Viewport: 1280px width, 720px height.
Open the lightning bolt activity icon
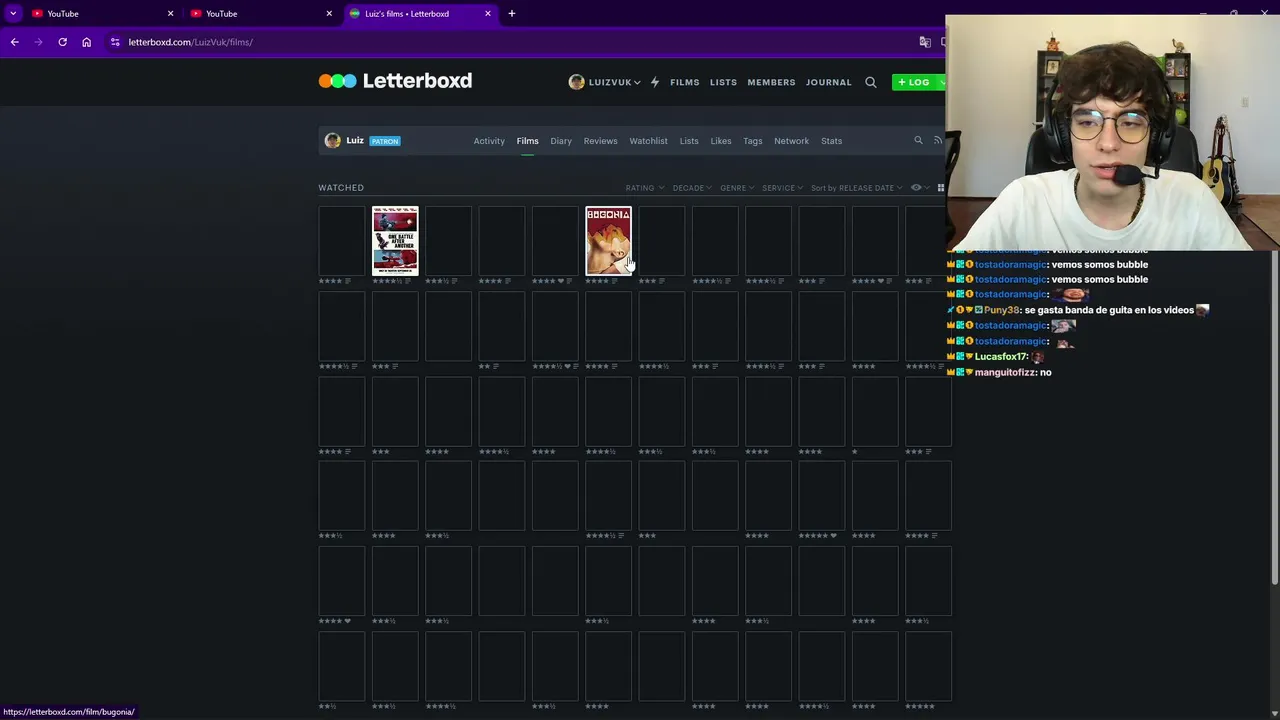point(655,82)
